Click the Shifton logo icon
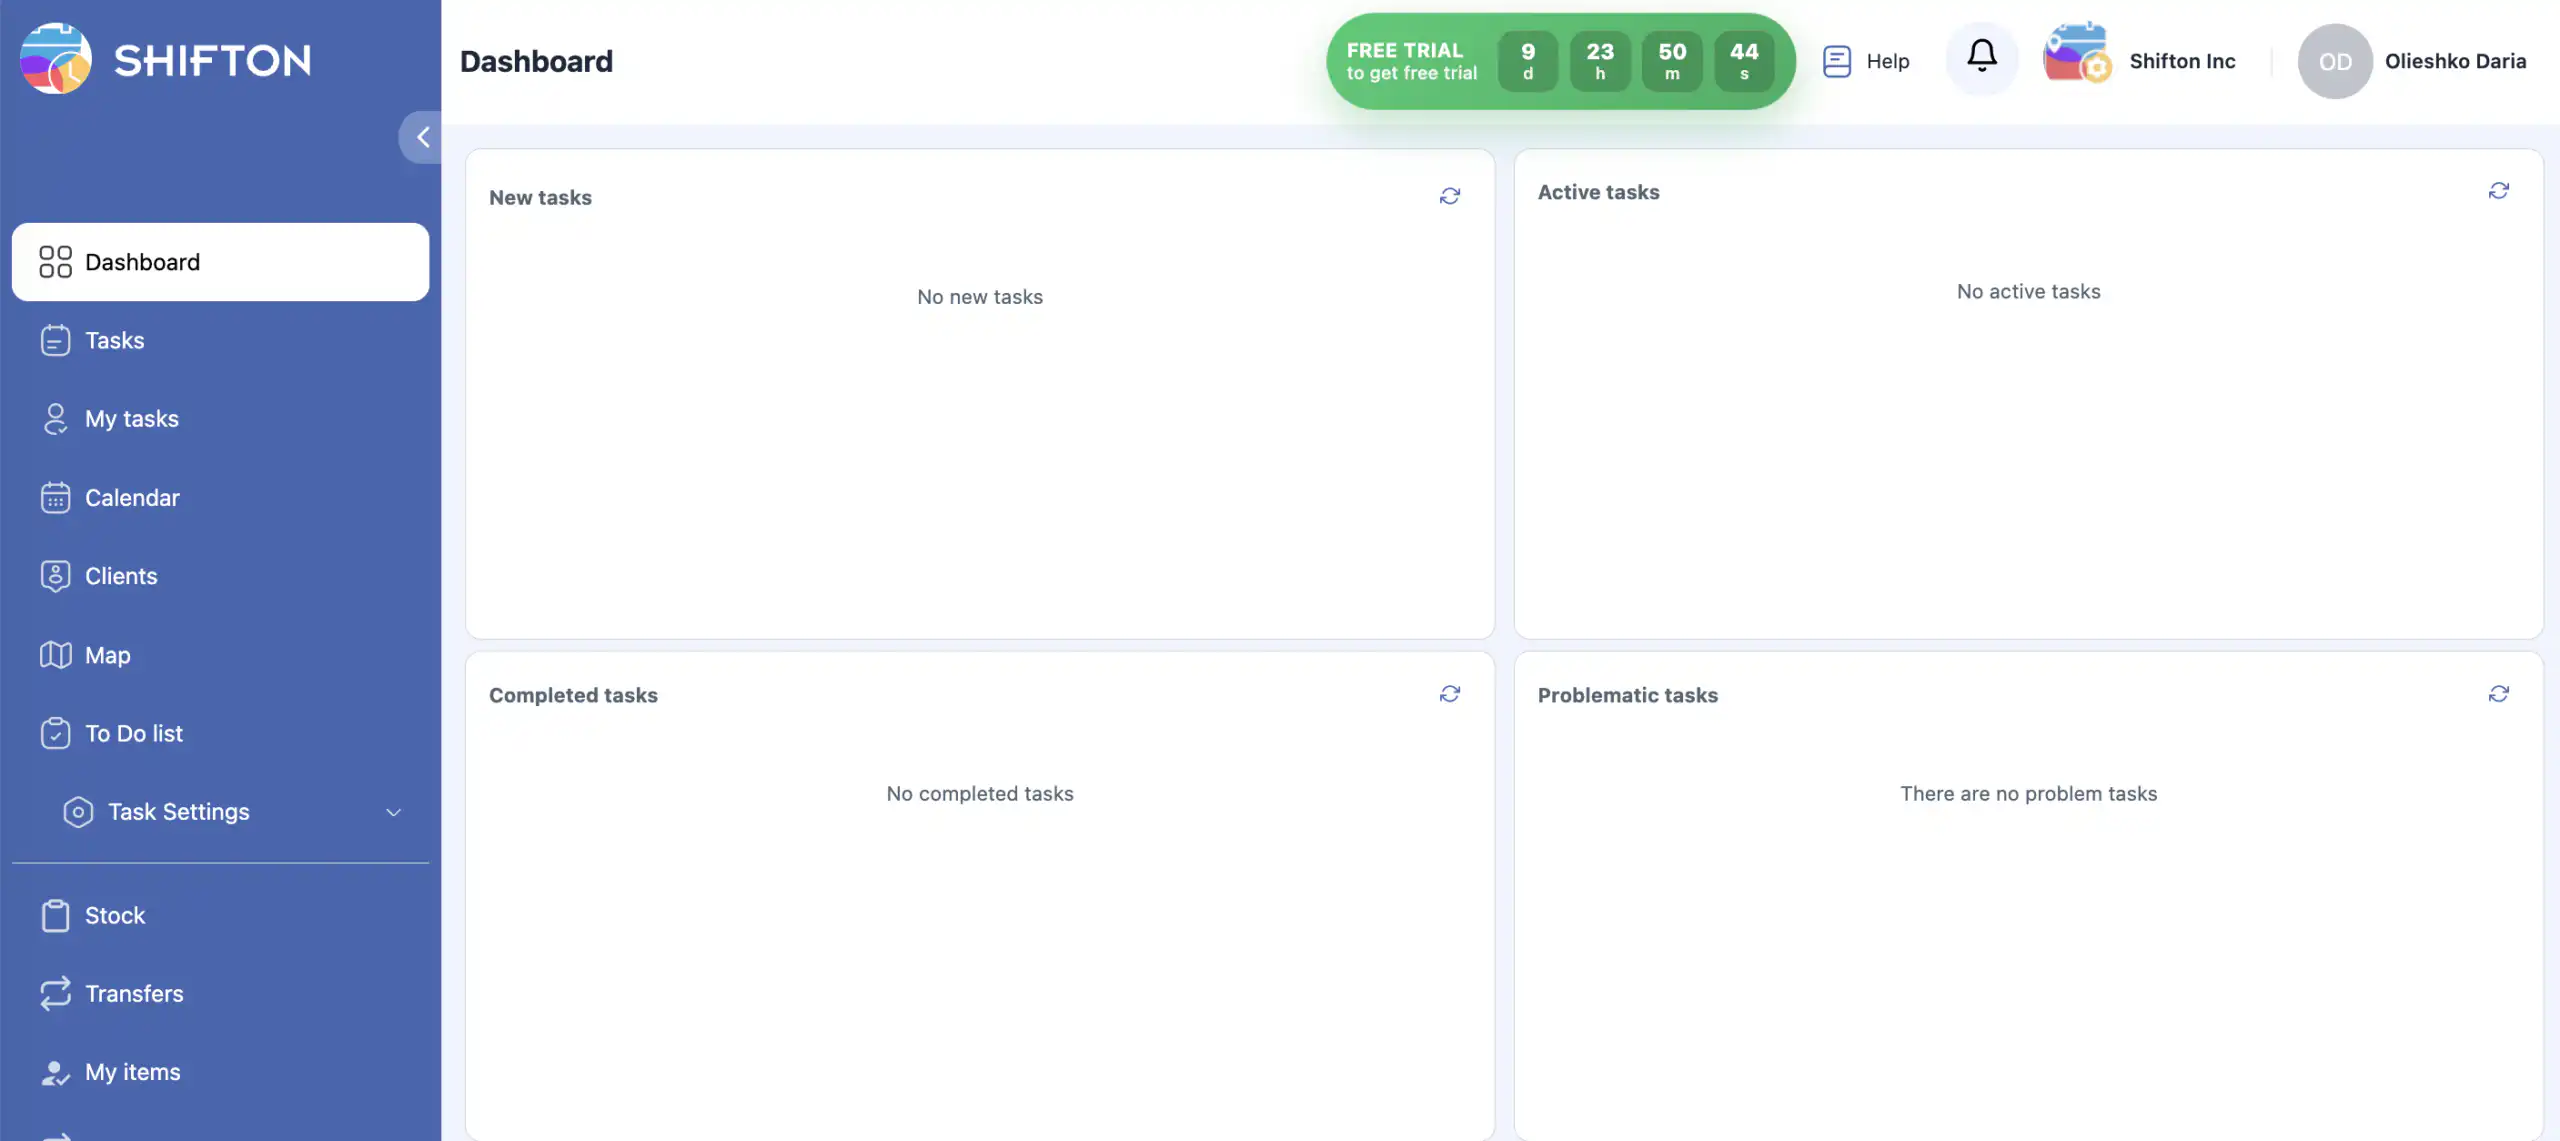Viewport: 2560px width, 1141px height. [x=56, y=59]
